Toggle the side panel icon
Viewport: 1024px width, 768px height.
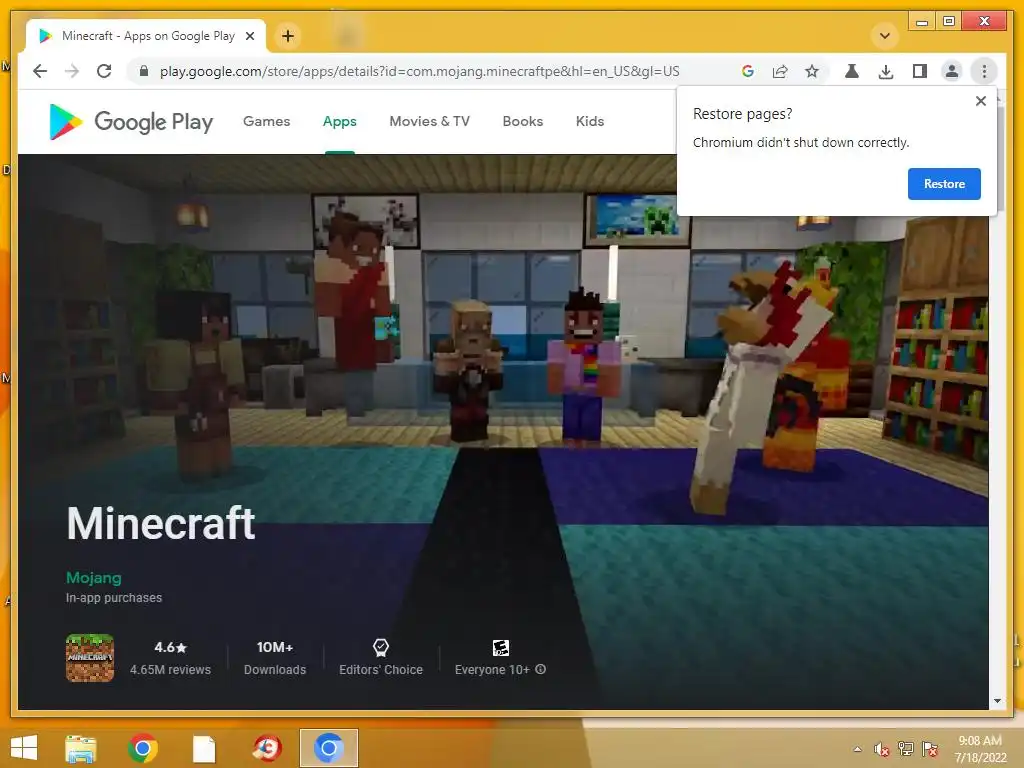point(920,71)
